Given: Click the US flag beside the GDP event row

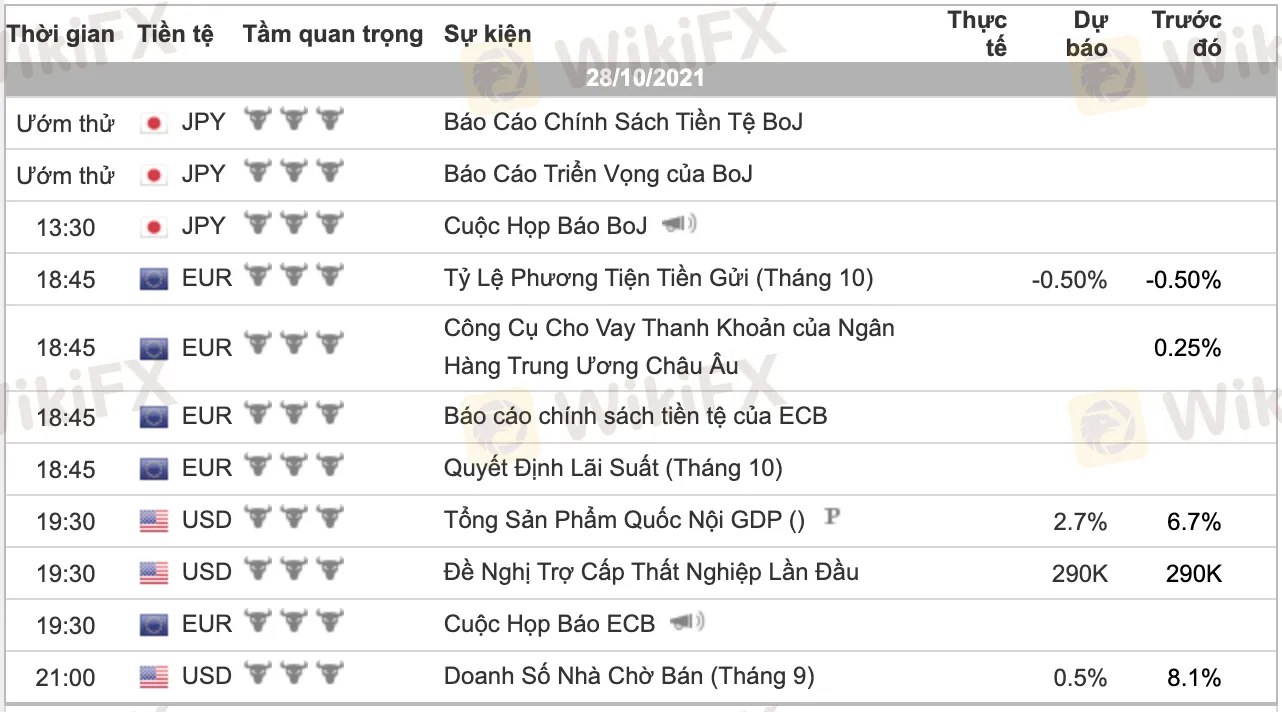Looking at the screenshot, I should pyautogui.click(x=154, y=521).
